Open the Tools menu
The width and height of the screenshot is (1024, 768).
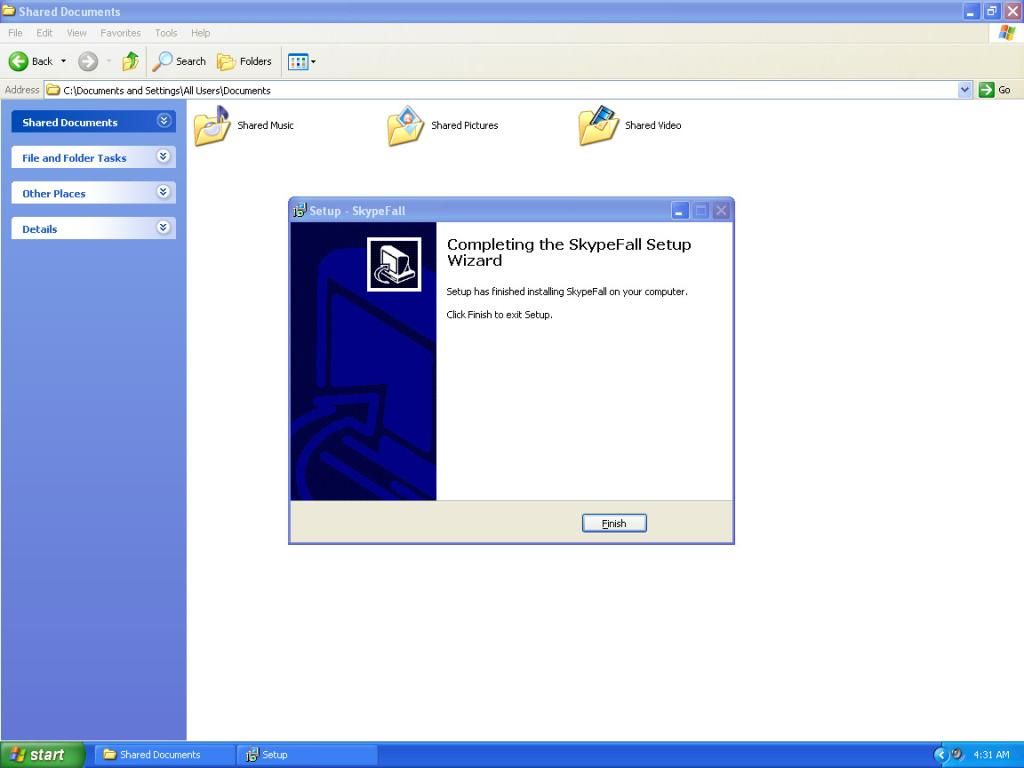click(x=166, y=33)
